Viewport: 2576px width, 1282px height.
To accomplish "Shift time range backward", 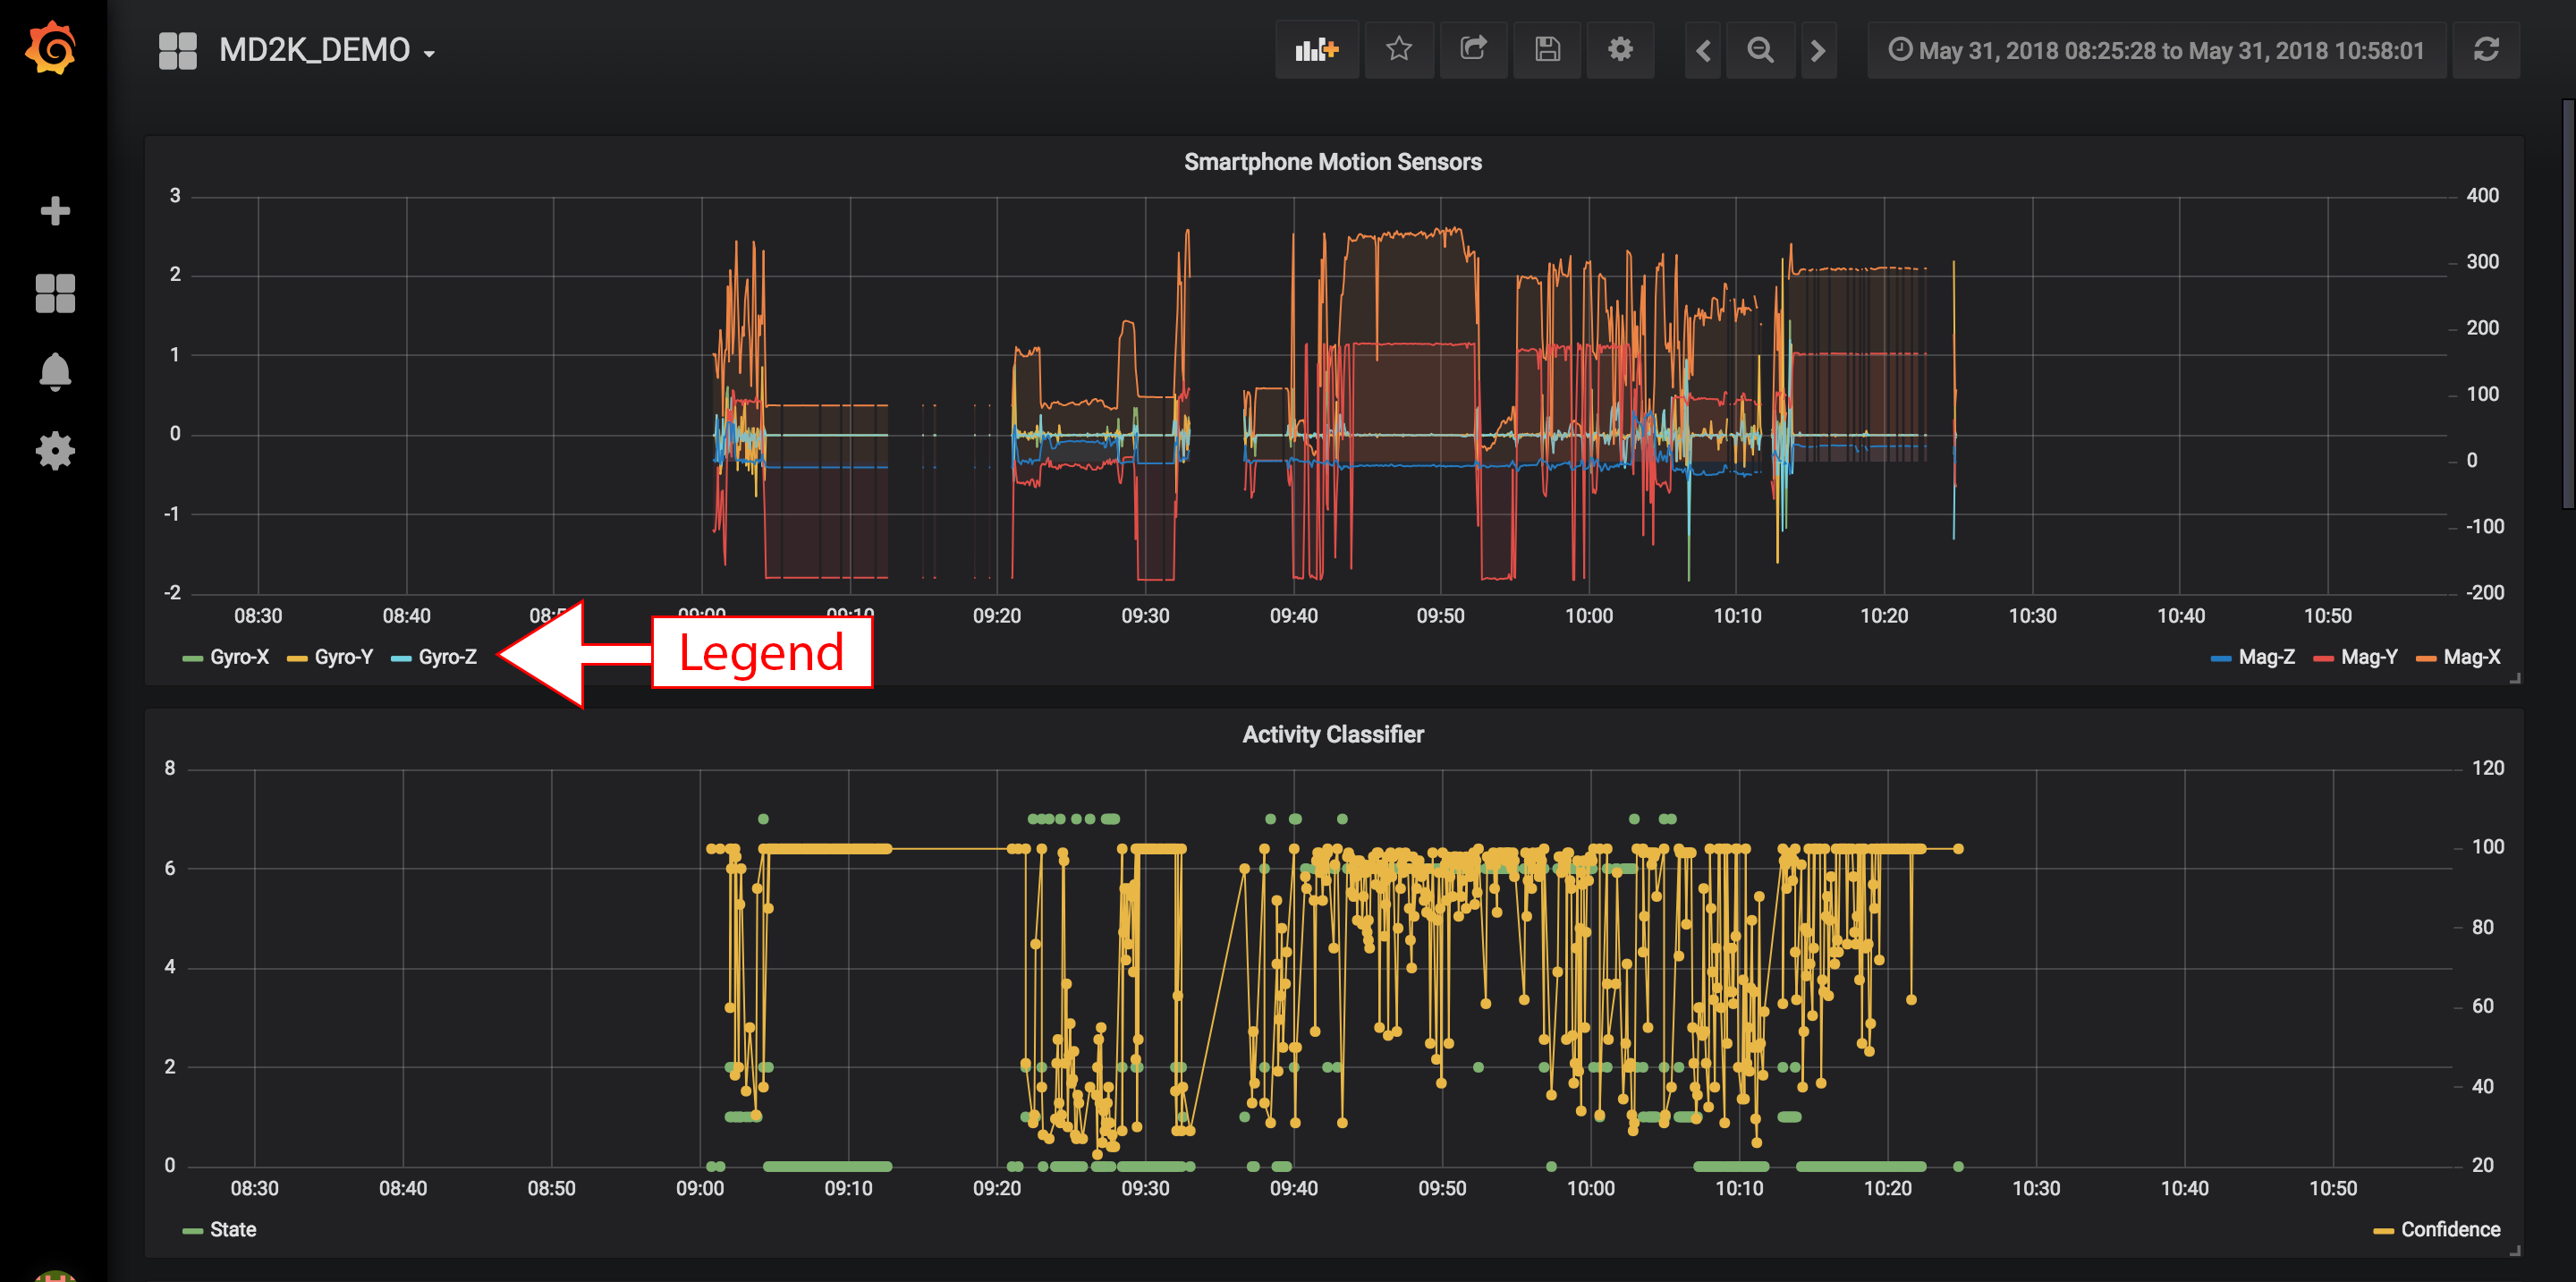I will pos(1703,50).
